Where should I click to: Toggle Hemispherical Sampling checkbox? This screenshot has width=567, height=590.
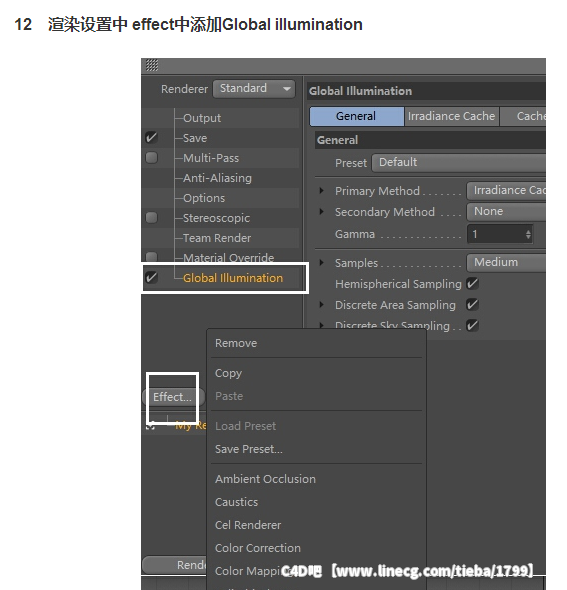(x=472, y=283)
